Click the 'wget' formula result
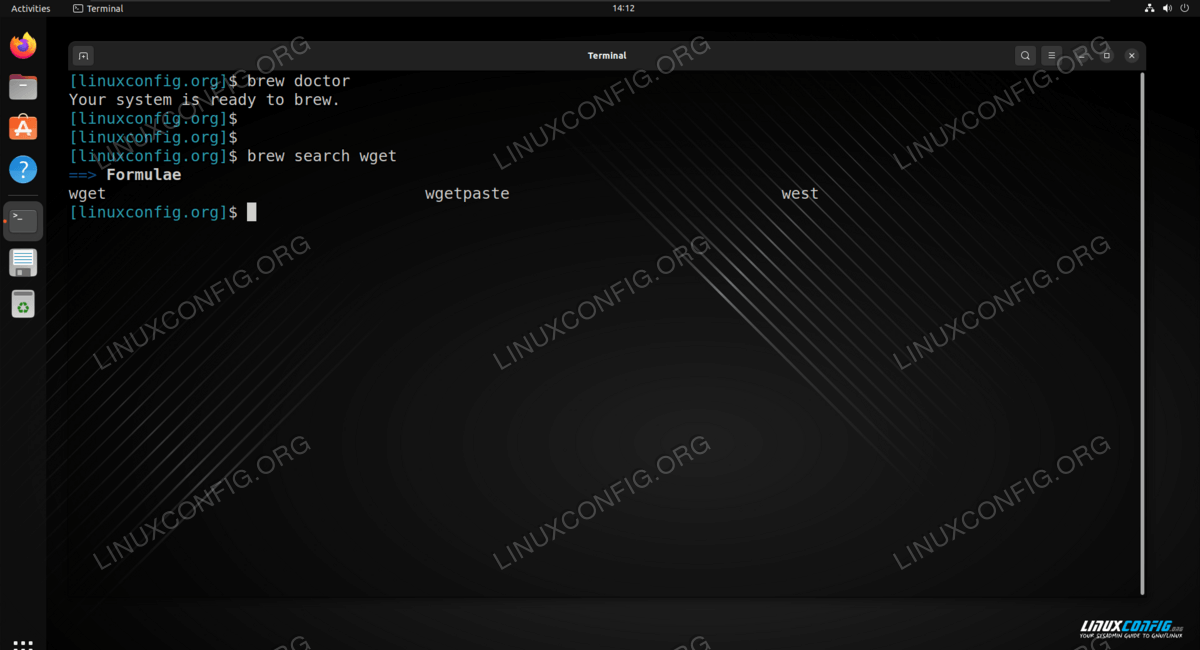This screenshot has height=650, width=1200. click(x=87, y=194)
